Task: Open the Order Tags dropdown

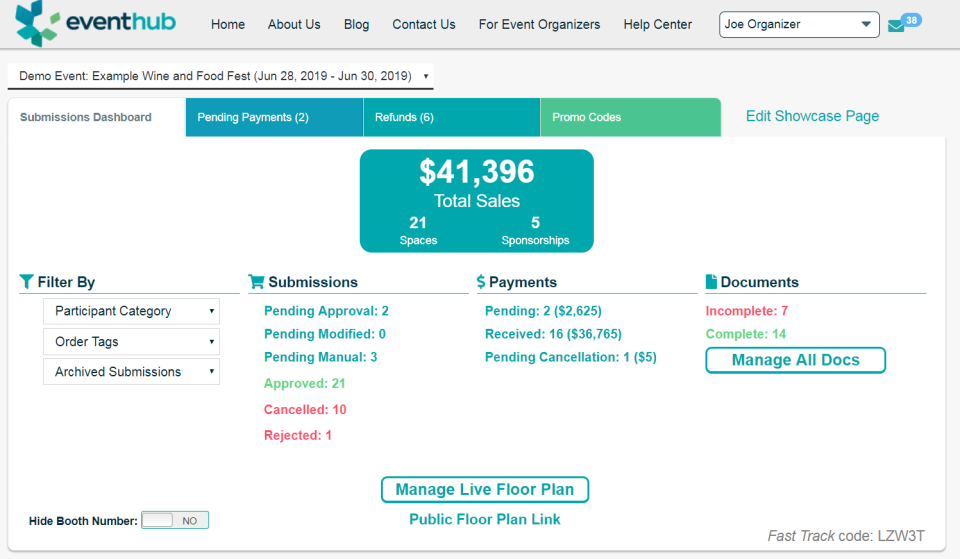Action: click(131, 341)
